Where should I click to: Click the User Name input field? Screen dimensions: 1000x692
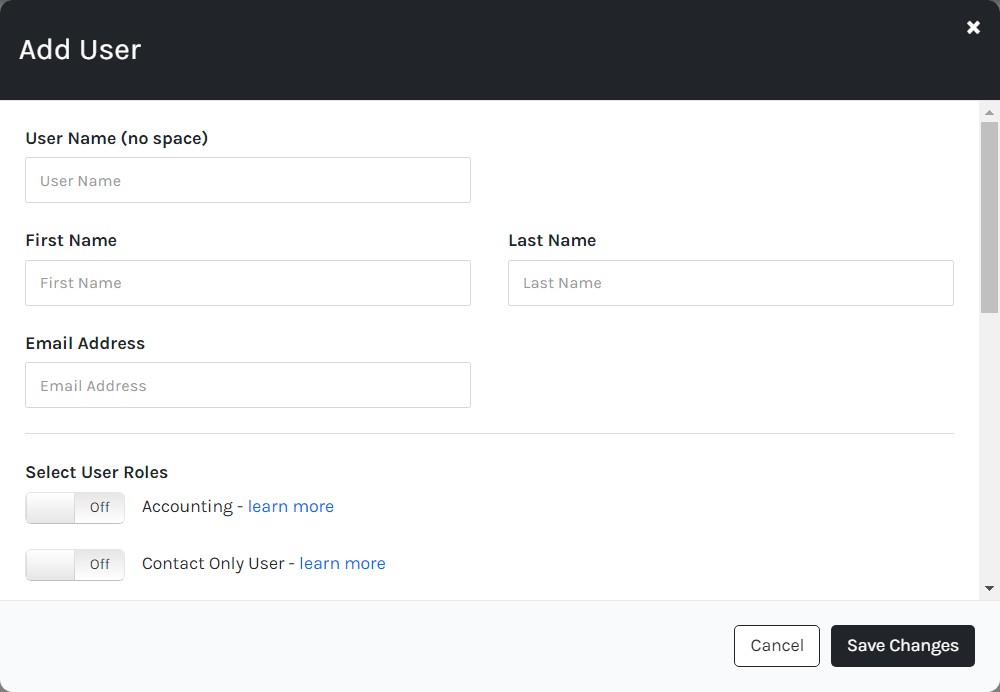point(248,180)
